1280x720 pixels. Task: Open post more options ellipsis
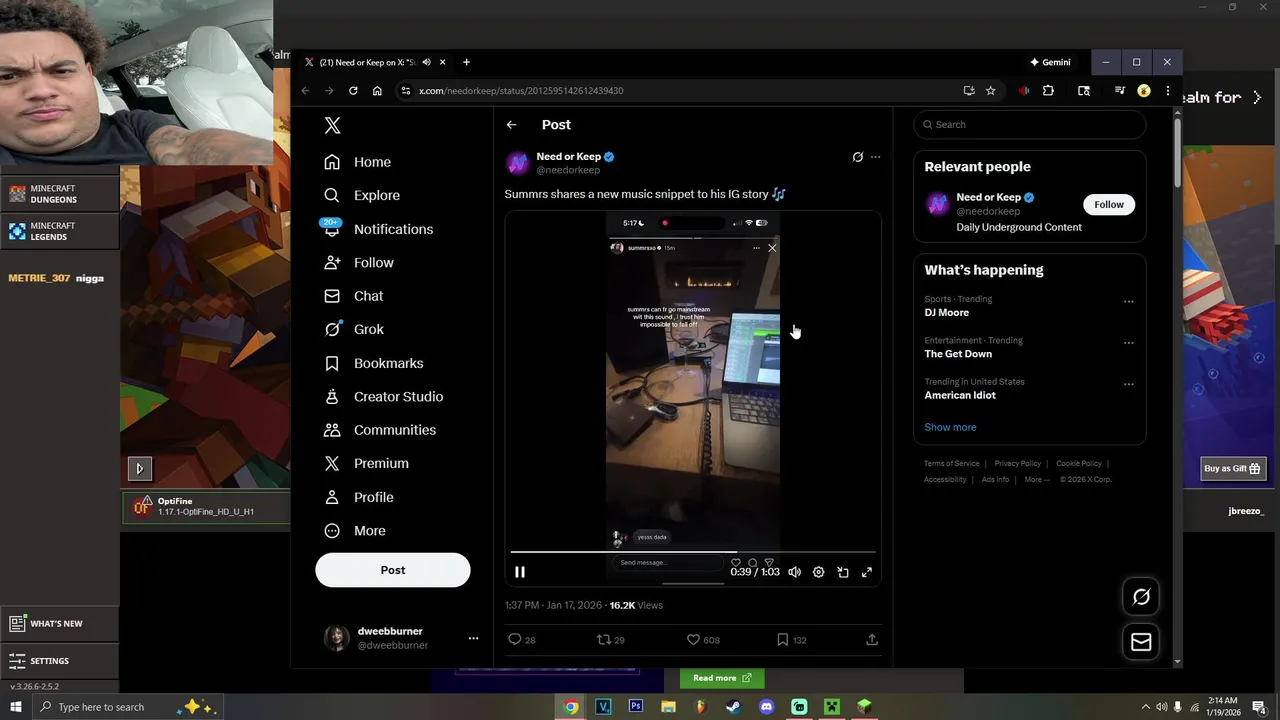tap(875, 157)
